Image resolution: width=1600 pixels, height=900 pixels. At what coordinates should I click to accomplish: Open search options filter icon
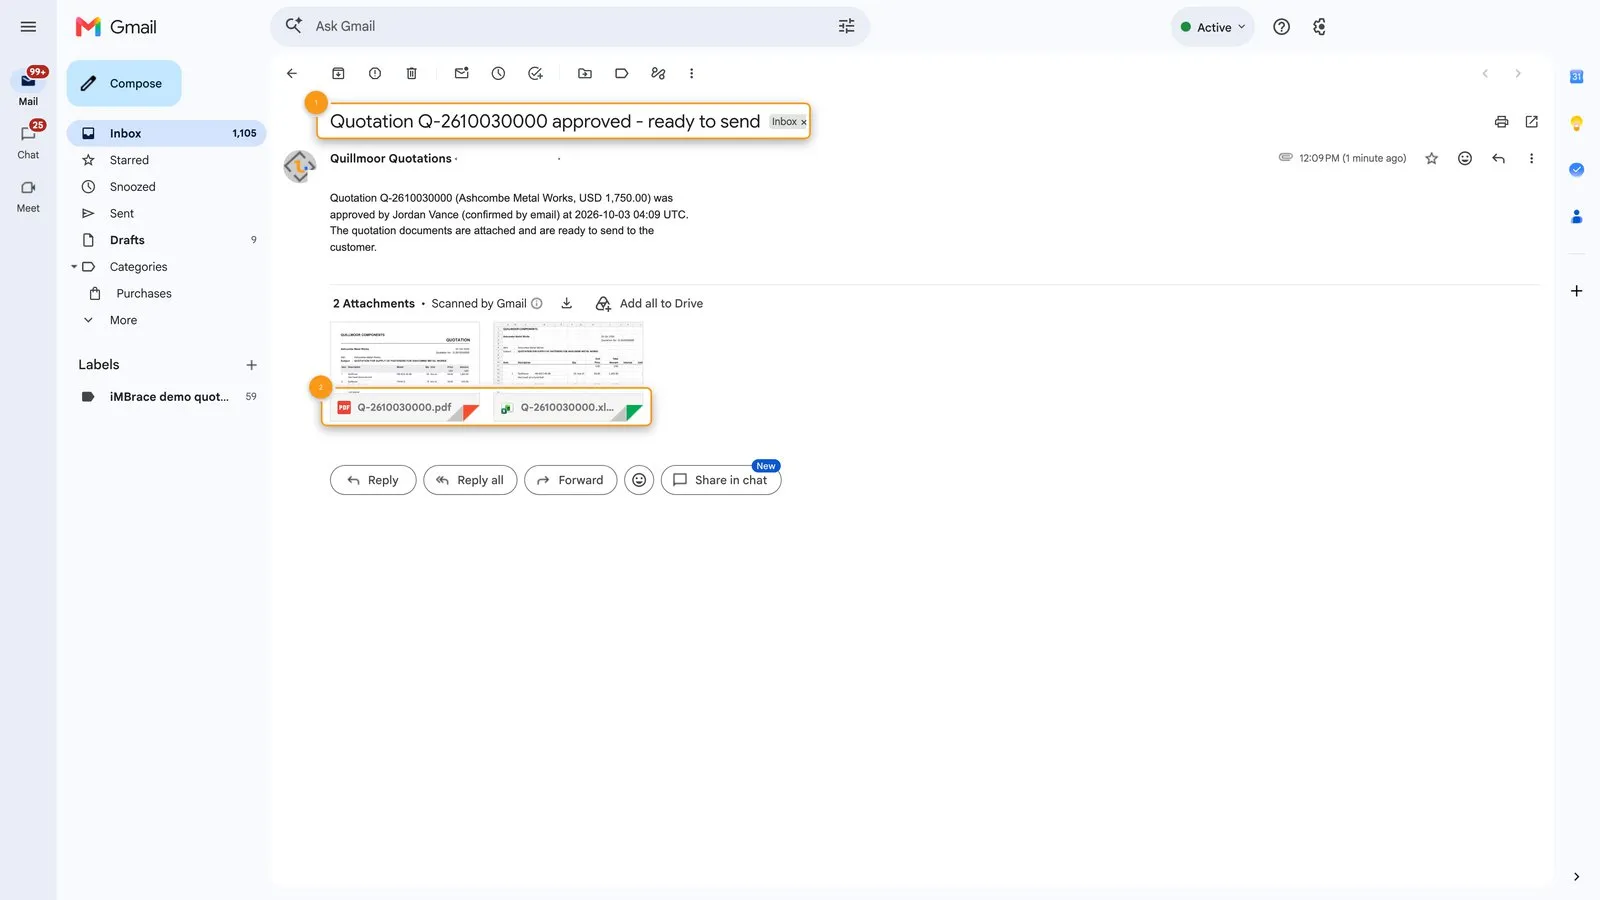(x=846, y=26)
